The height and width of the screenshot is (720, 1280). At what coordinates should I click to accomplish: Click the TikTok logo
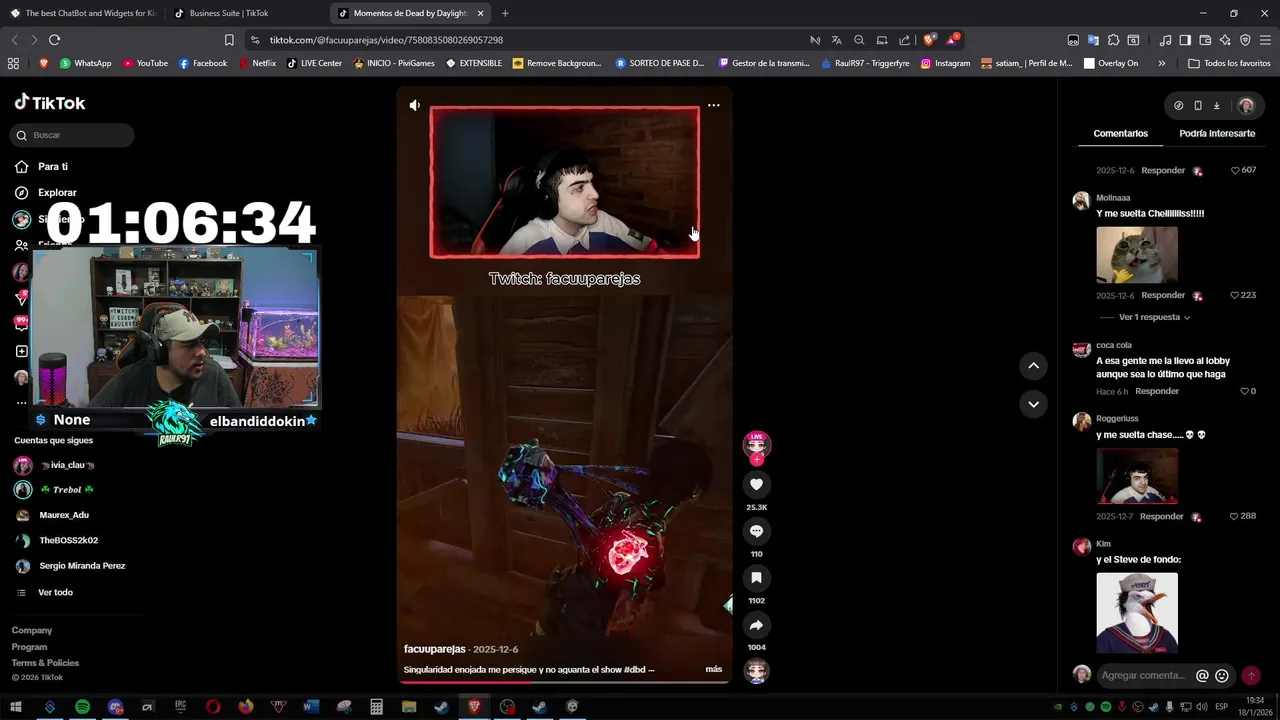coord(50,103)
